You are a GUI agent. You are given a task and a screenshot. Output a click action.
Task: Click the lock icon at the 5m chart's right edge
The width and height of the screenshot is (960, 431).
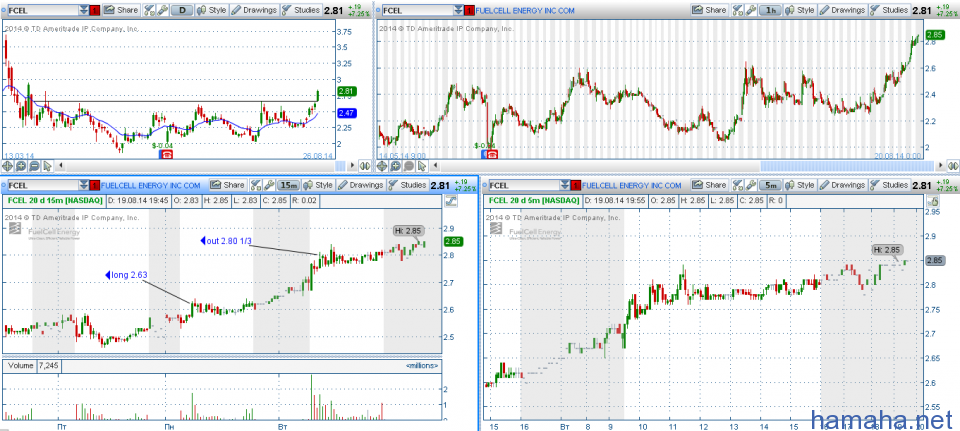coord(932,201)
